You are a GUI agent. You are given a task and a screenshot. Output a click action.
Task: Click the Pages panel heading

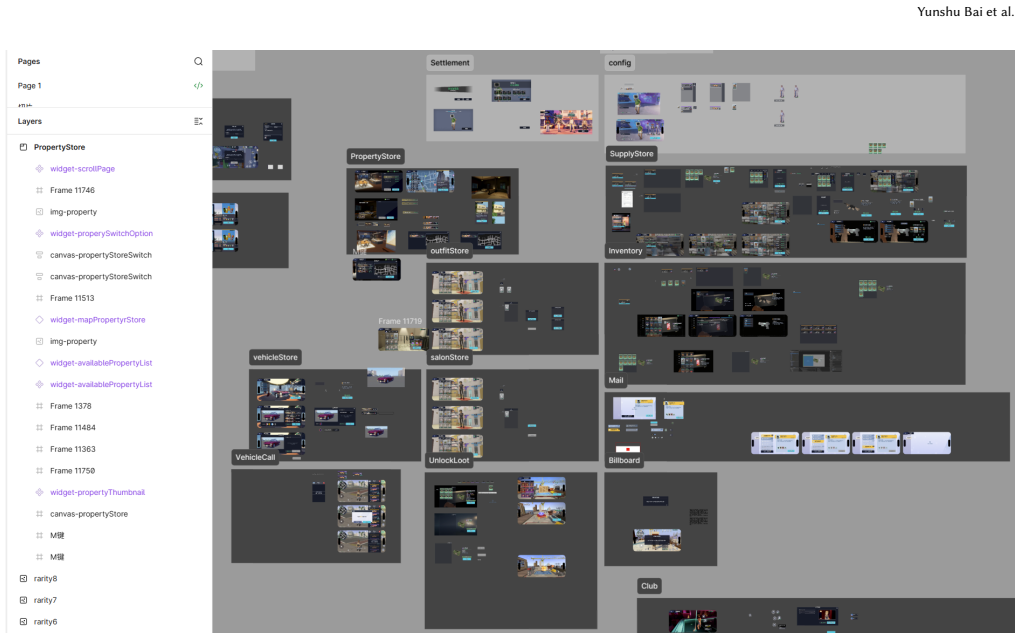(x=29, y=61)
